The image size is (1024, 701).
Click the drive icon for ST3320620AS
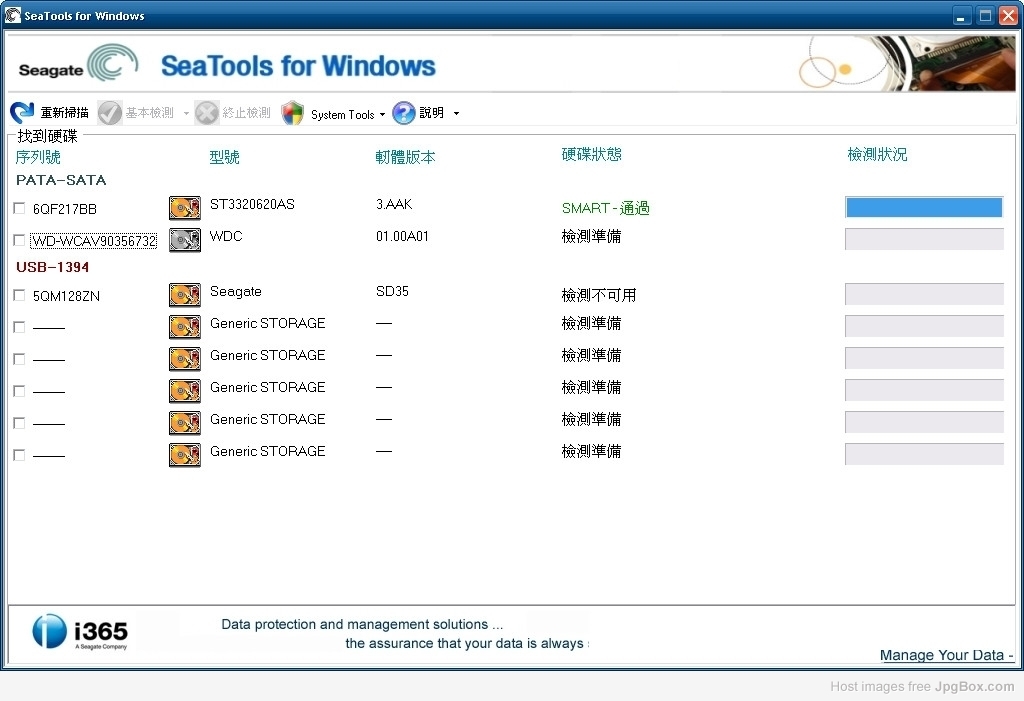[185, 208]
